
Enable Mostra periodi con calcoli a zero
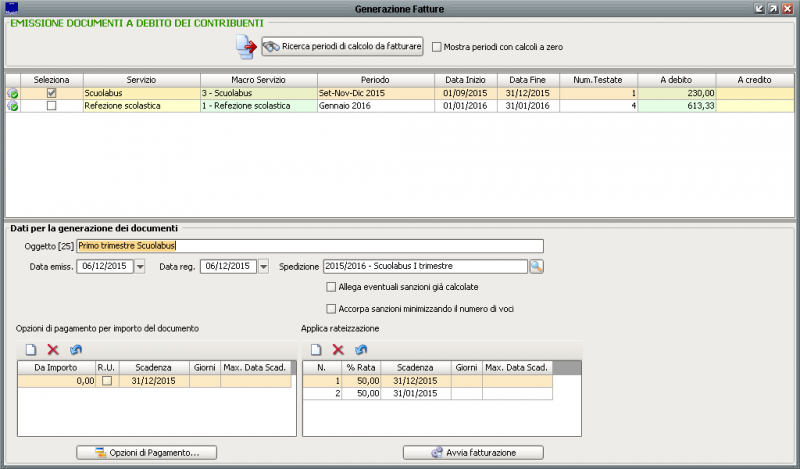436,47
